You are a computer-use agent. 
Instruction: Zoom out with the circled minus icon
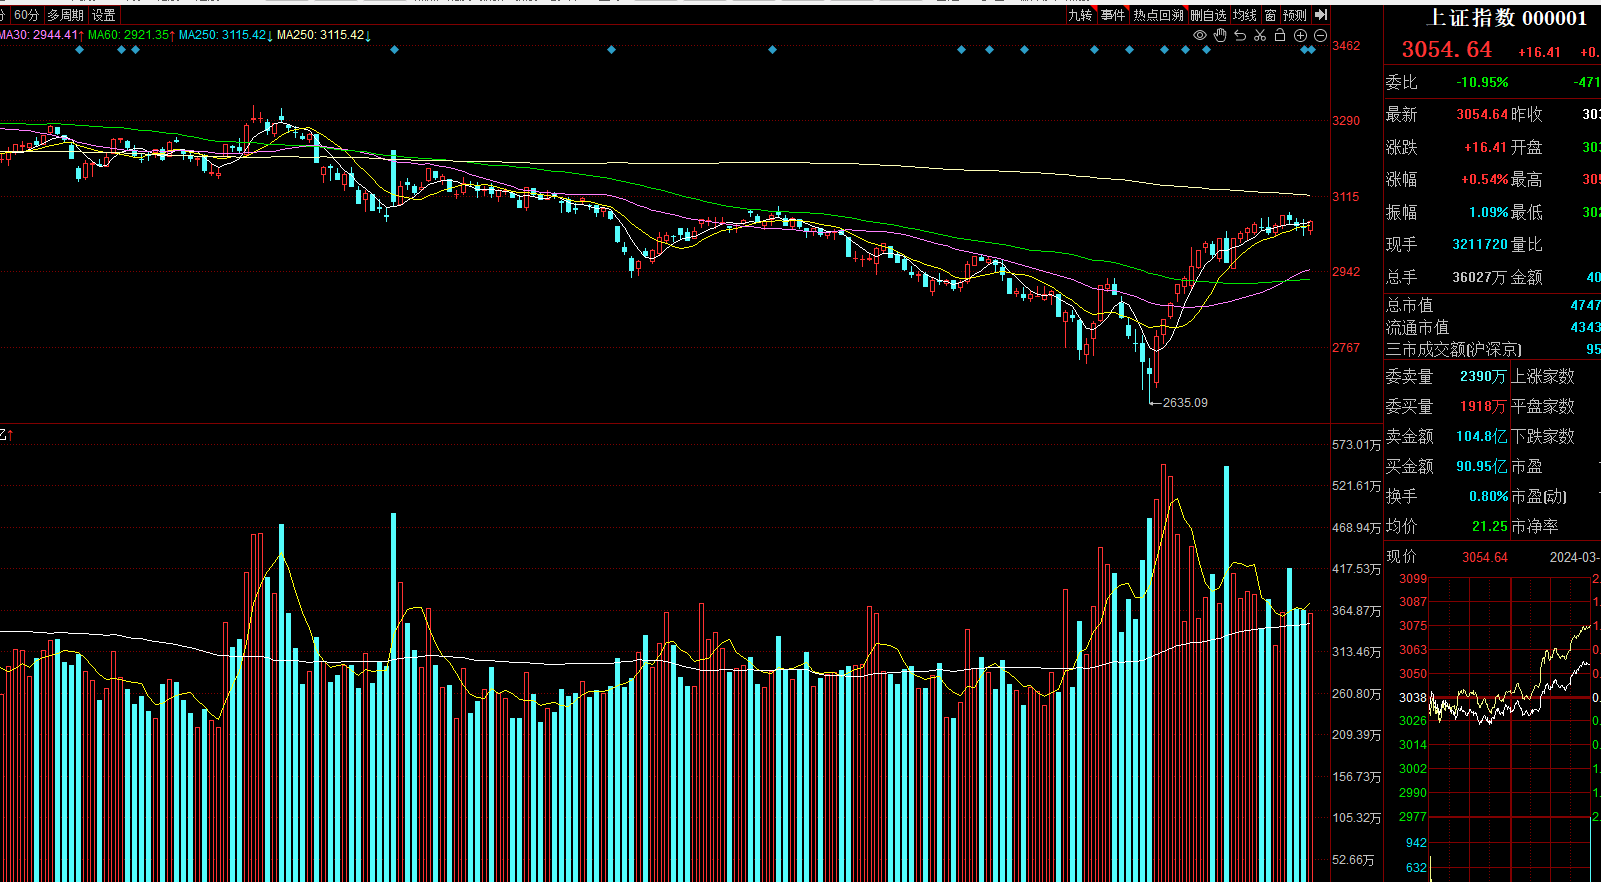point(1320,35)
